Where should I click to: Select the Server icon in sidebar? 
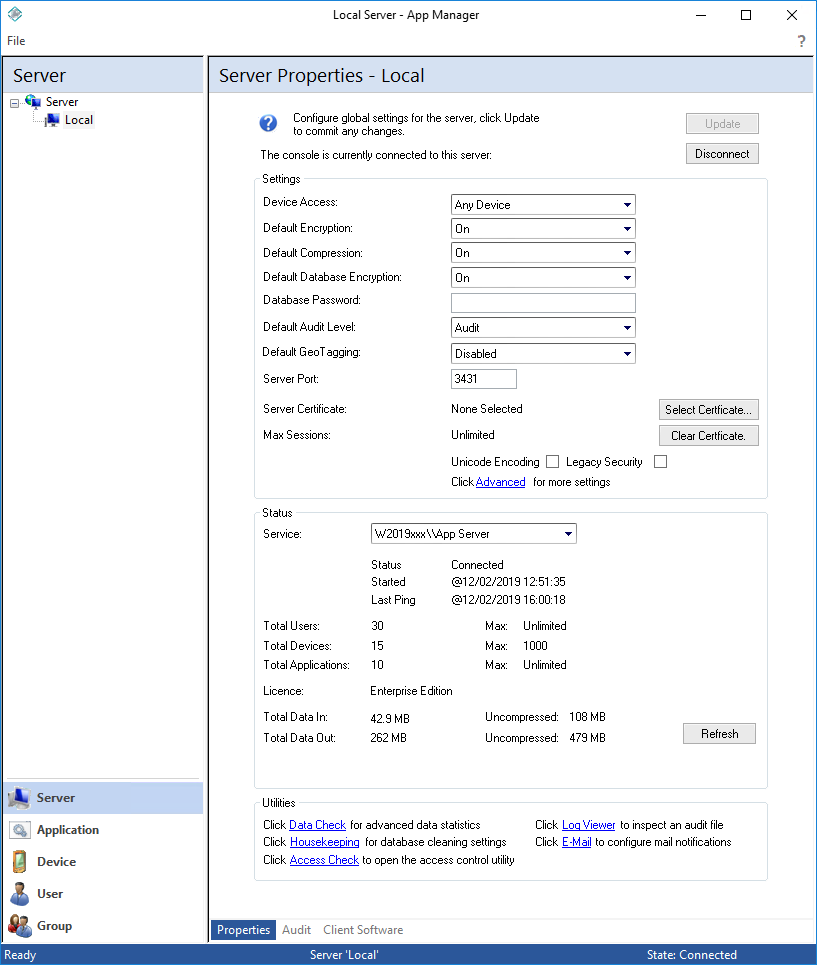[x=20, y=798]
